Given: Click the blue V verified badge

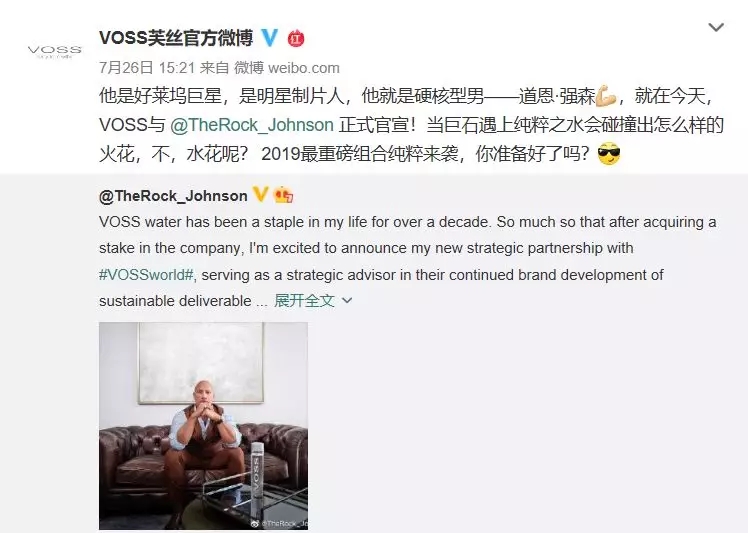Looking at the screenshot, I should [x=270, y=38].
